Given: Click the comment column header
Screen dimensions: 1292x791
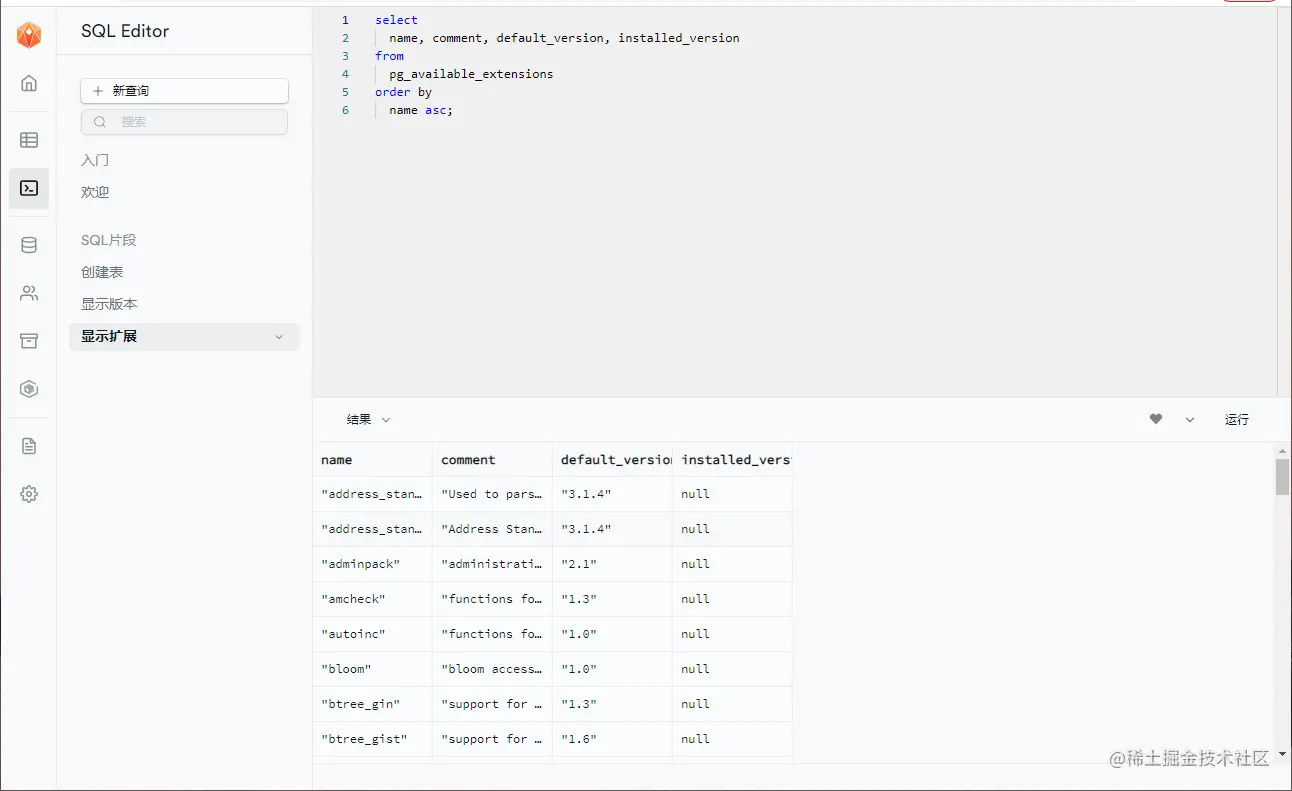Looking at the screenshot, I should point(492,460).
